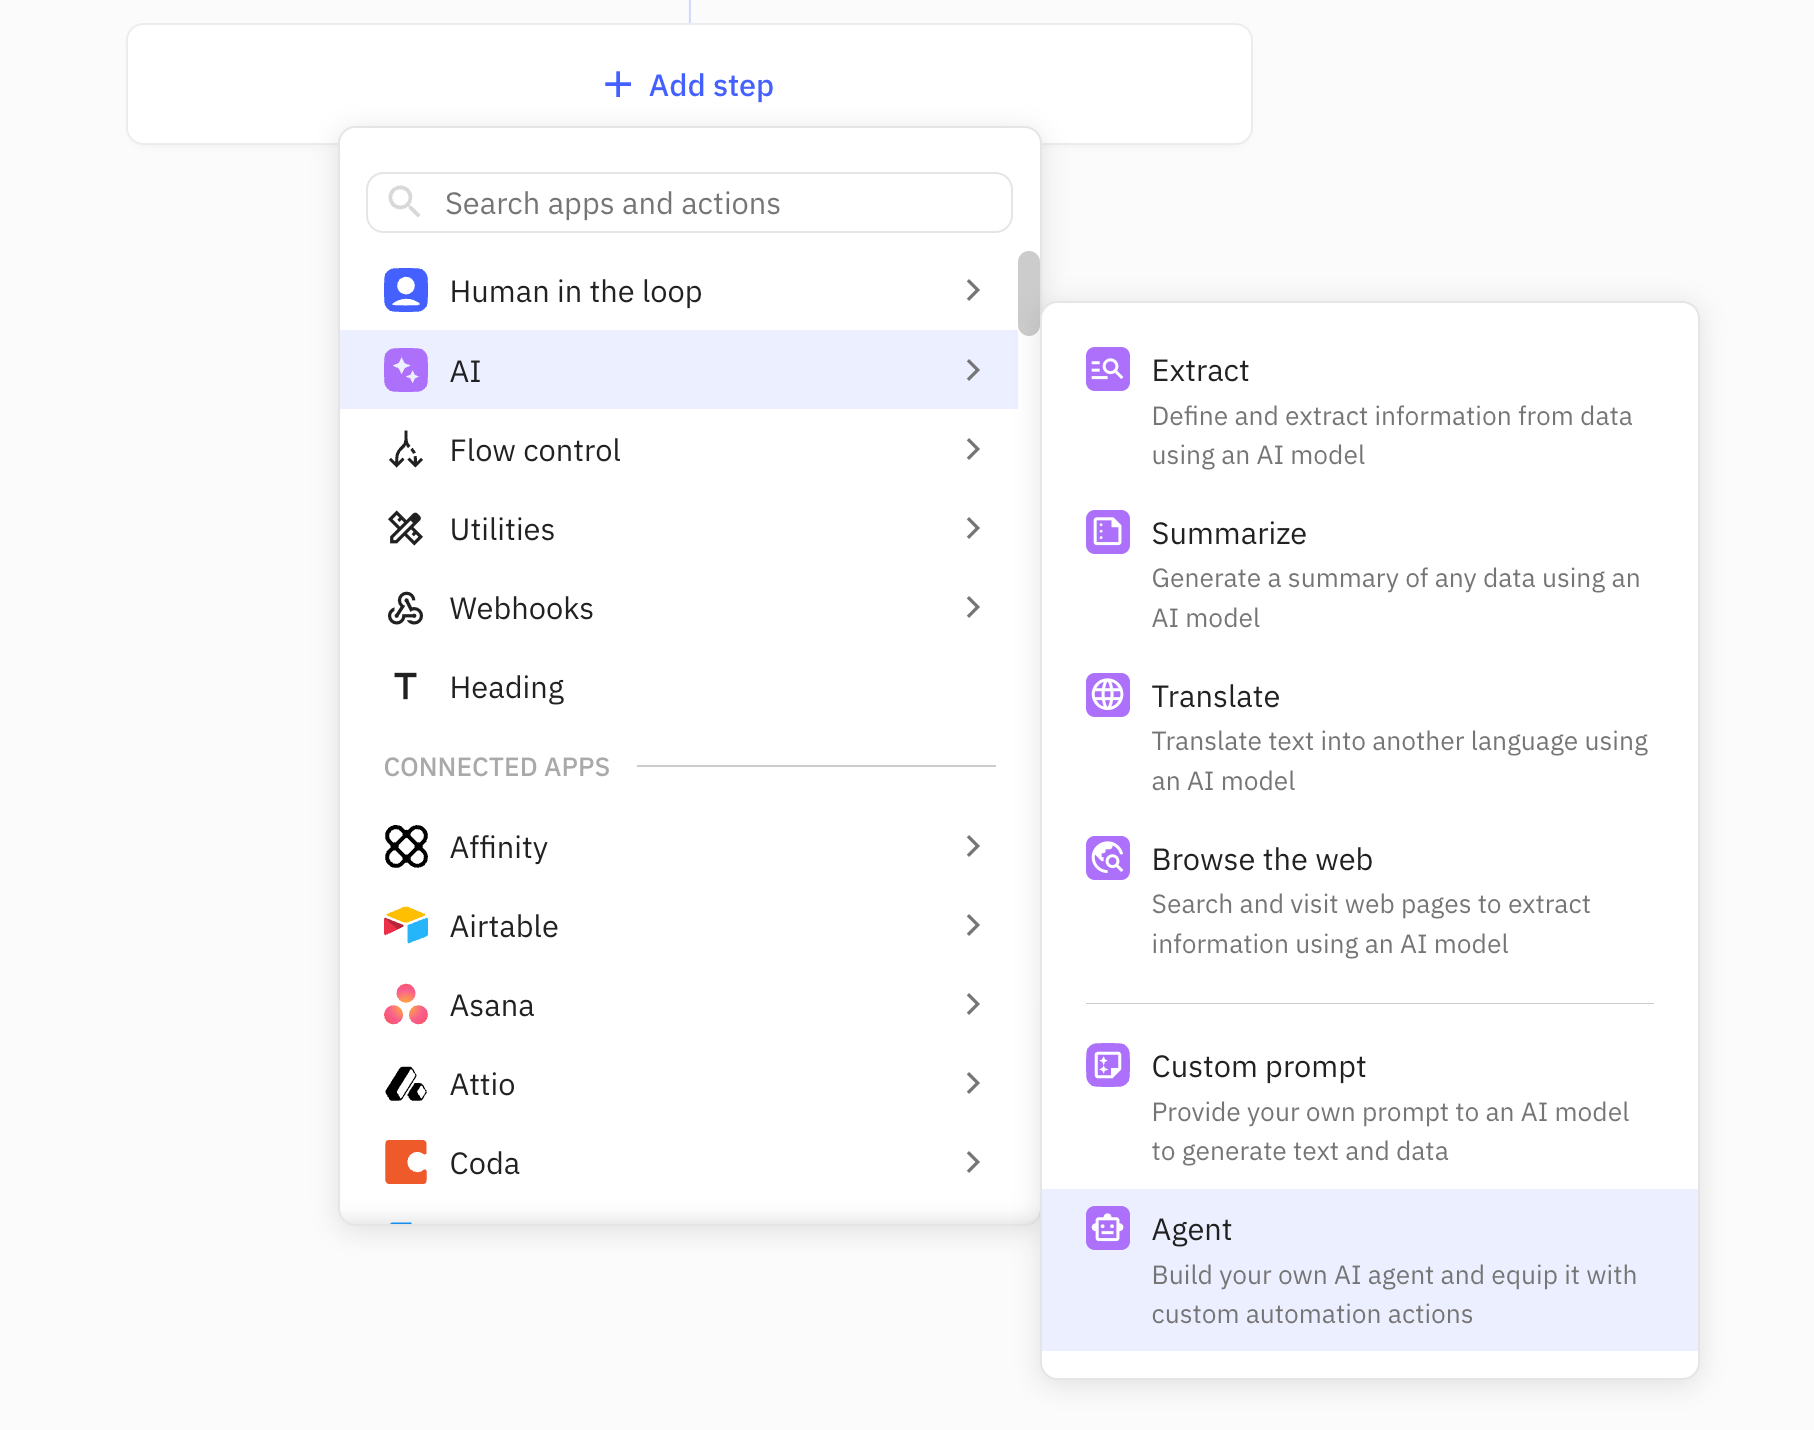Open the Human in the loop category
Image resolution: width=1814 pixels, height=1430 pixels.
(679, 291)
